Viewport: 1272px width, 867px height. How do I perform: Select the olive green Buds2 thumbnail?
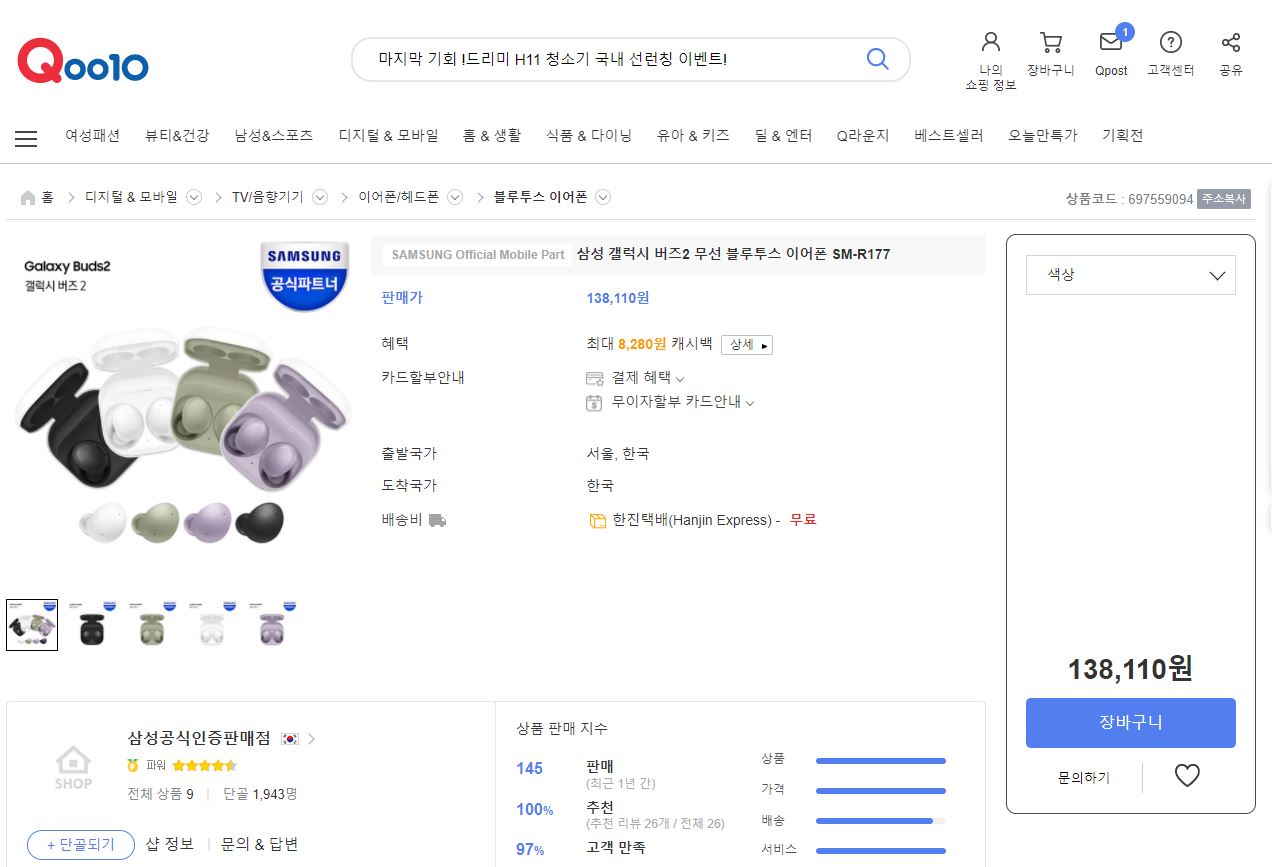tap(152, 625)
